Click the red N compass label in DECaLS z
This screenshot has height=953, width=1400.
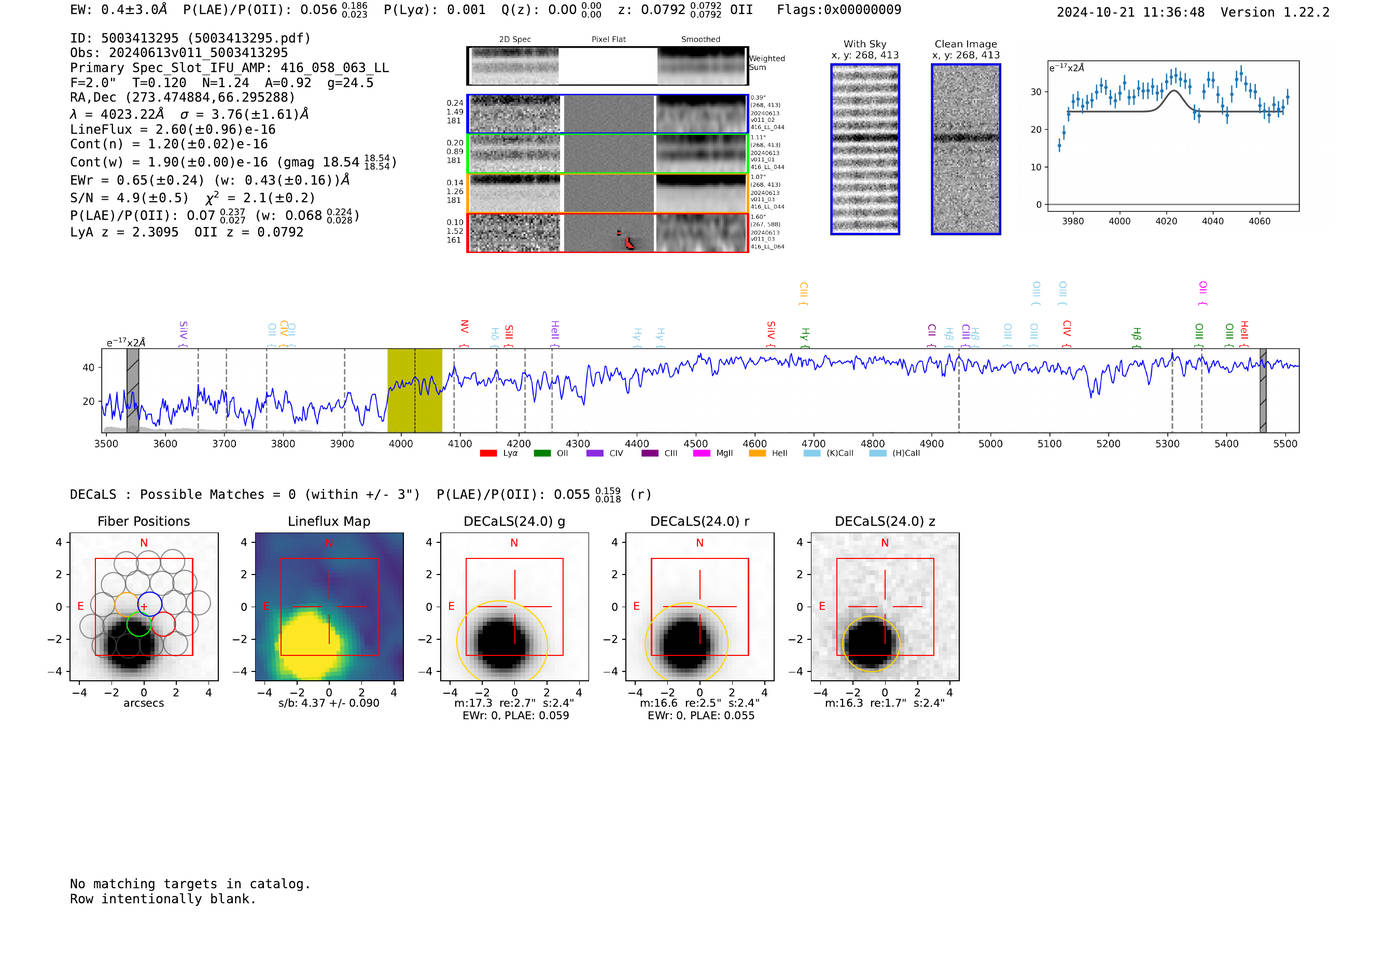(x=885, y=543)
